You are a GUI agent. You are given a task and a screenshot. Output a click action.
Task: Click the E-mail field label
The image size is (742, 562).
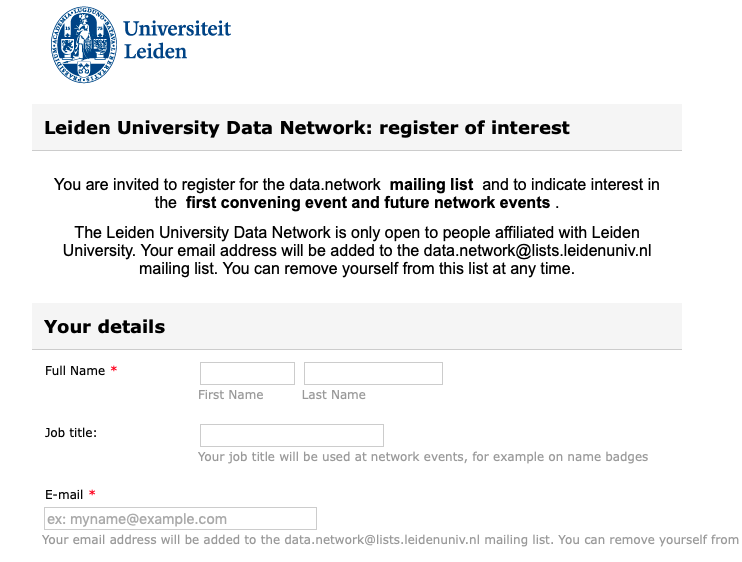click(x=64, y=494)
